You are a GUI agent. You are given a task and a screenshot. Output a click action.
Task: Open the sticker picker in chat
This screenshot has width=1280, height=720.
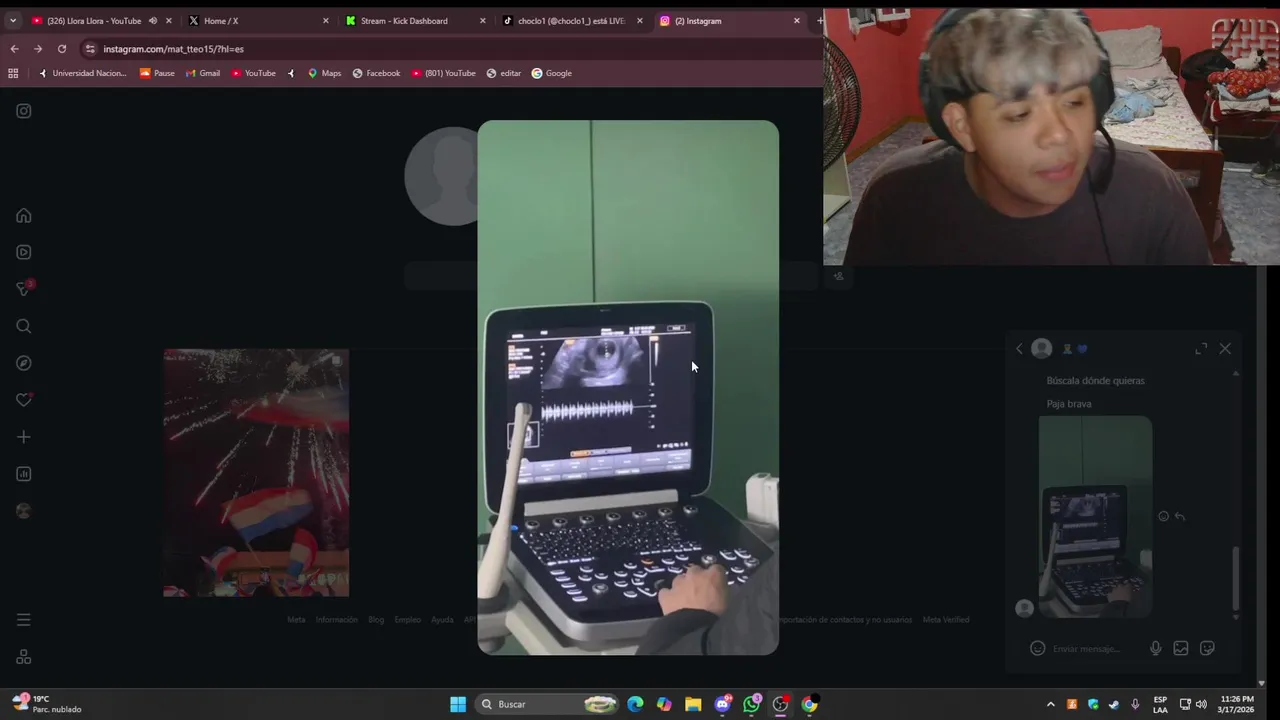1207,648
